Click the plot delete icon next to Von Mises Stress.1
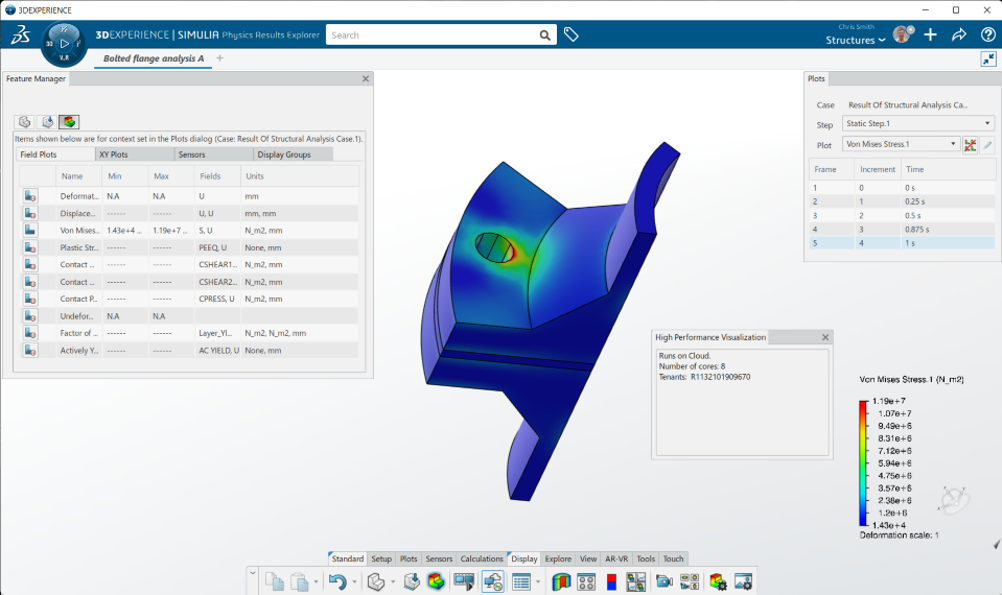The image size is (1002, 595). [970, 145]
